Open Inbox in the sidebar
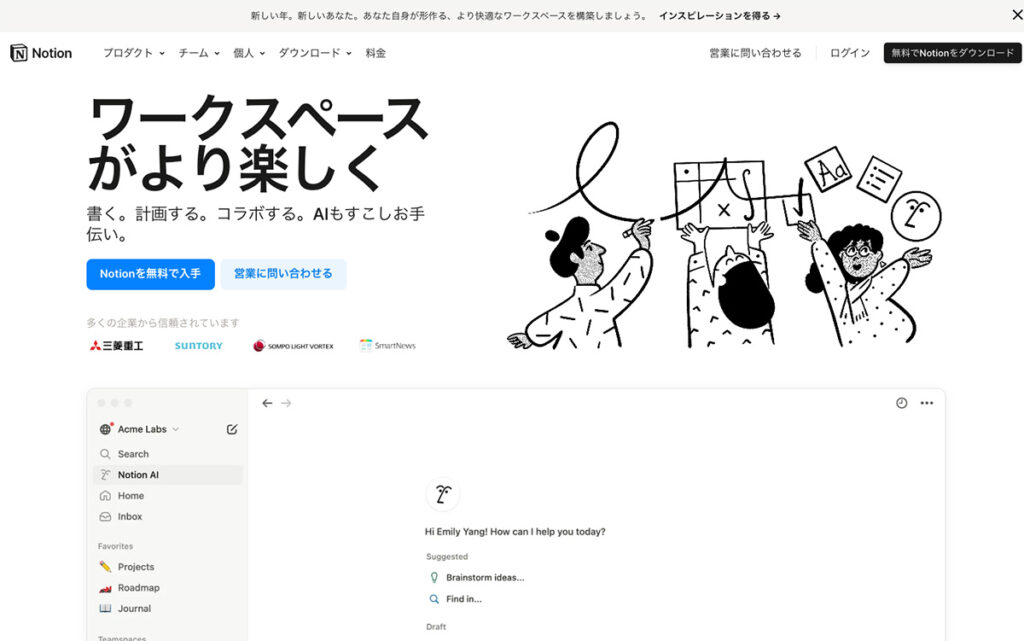Image resolution: width=1024 pixels, height=641 pixels. 168,516
